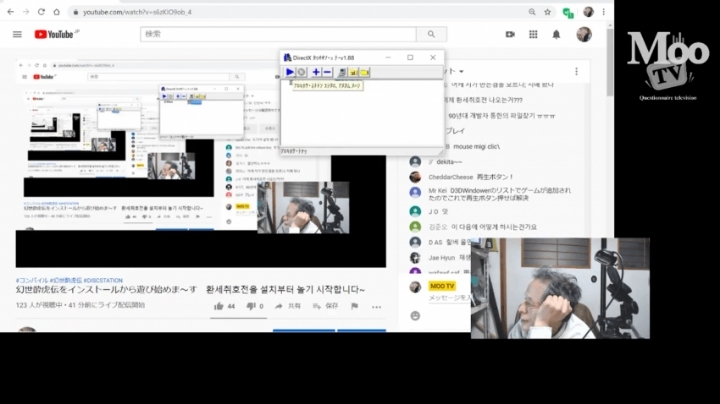The width and height of the screenshot is (720, 404).
Task: Click the YouTube search box
Action: (x=278, y=34)
